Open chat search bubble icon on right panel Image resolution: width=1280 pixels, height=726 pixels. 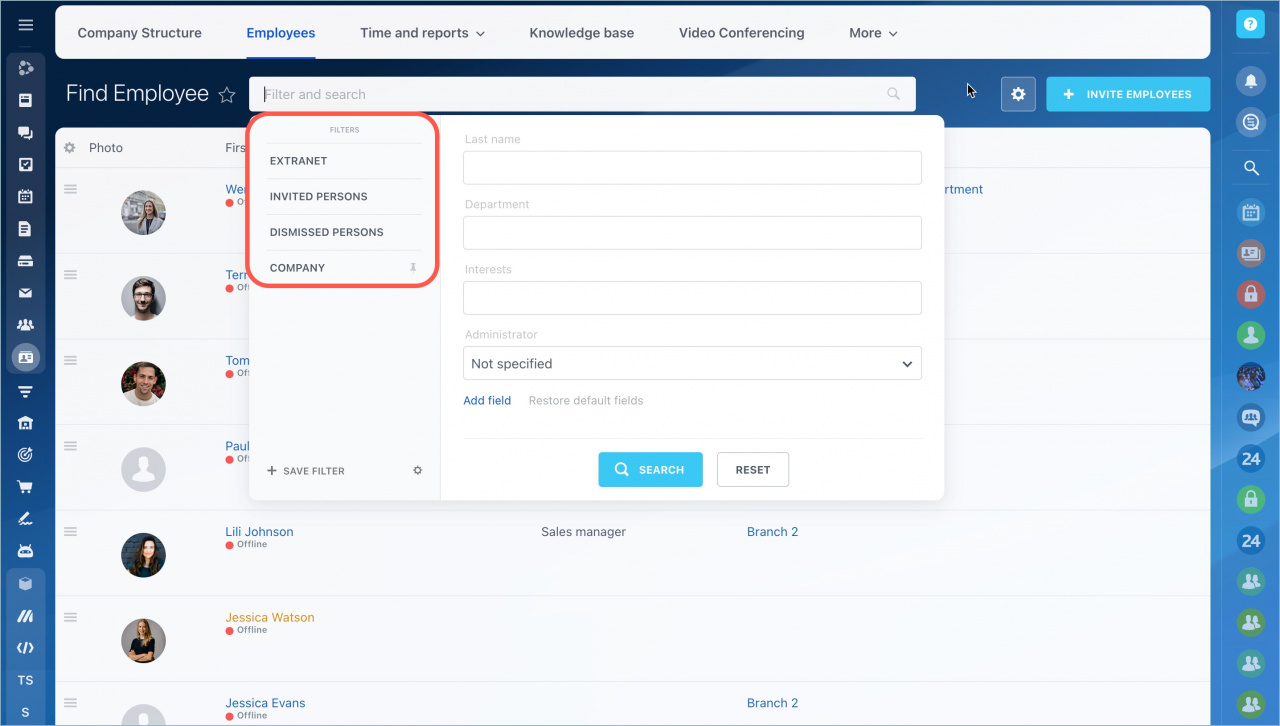click(1250, 122)
